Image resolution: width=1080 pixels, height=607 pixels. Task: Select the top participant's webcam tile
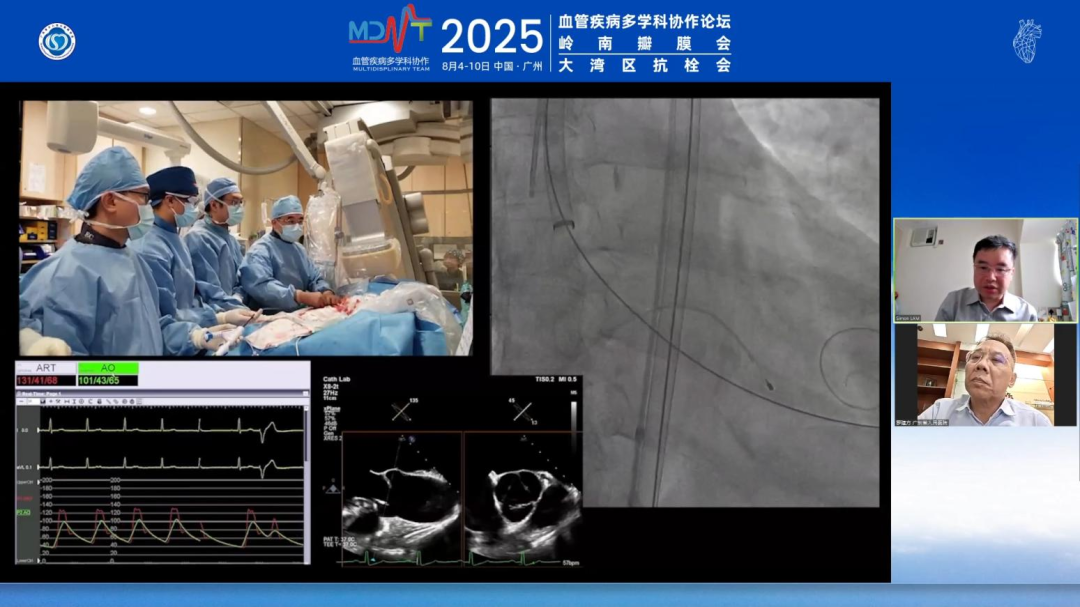point(985,270)
